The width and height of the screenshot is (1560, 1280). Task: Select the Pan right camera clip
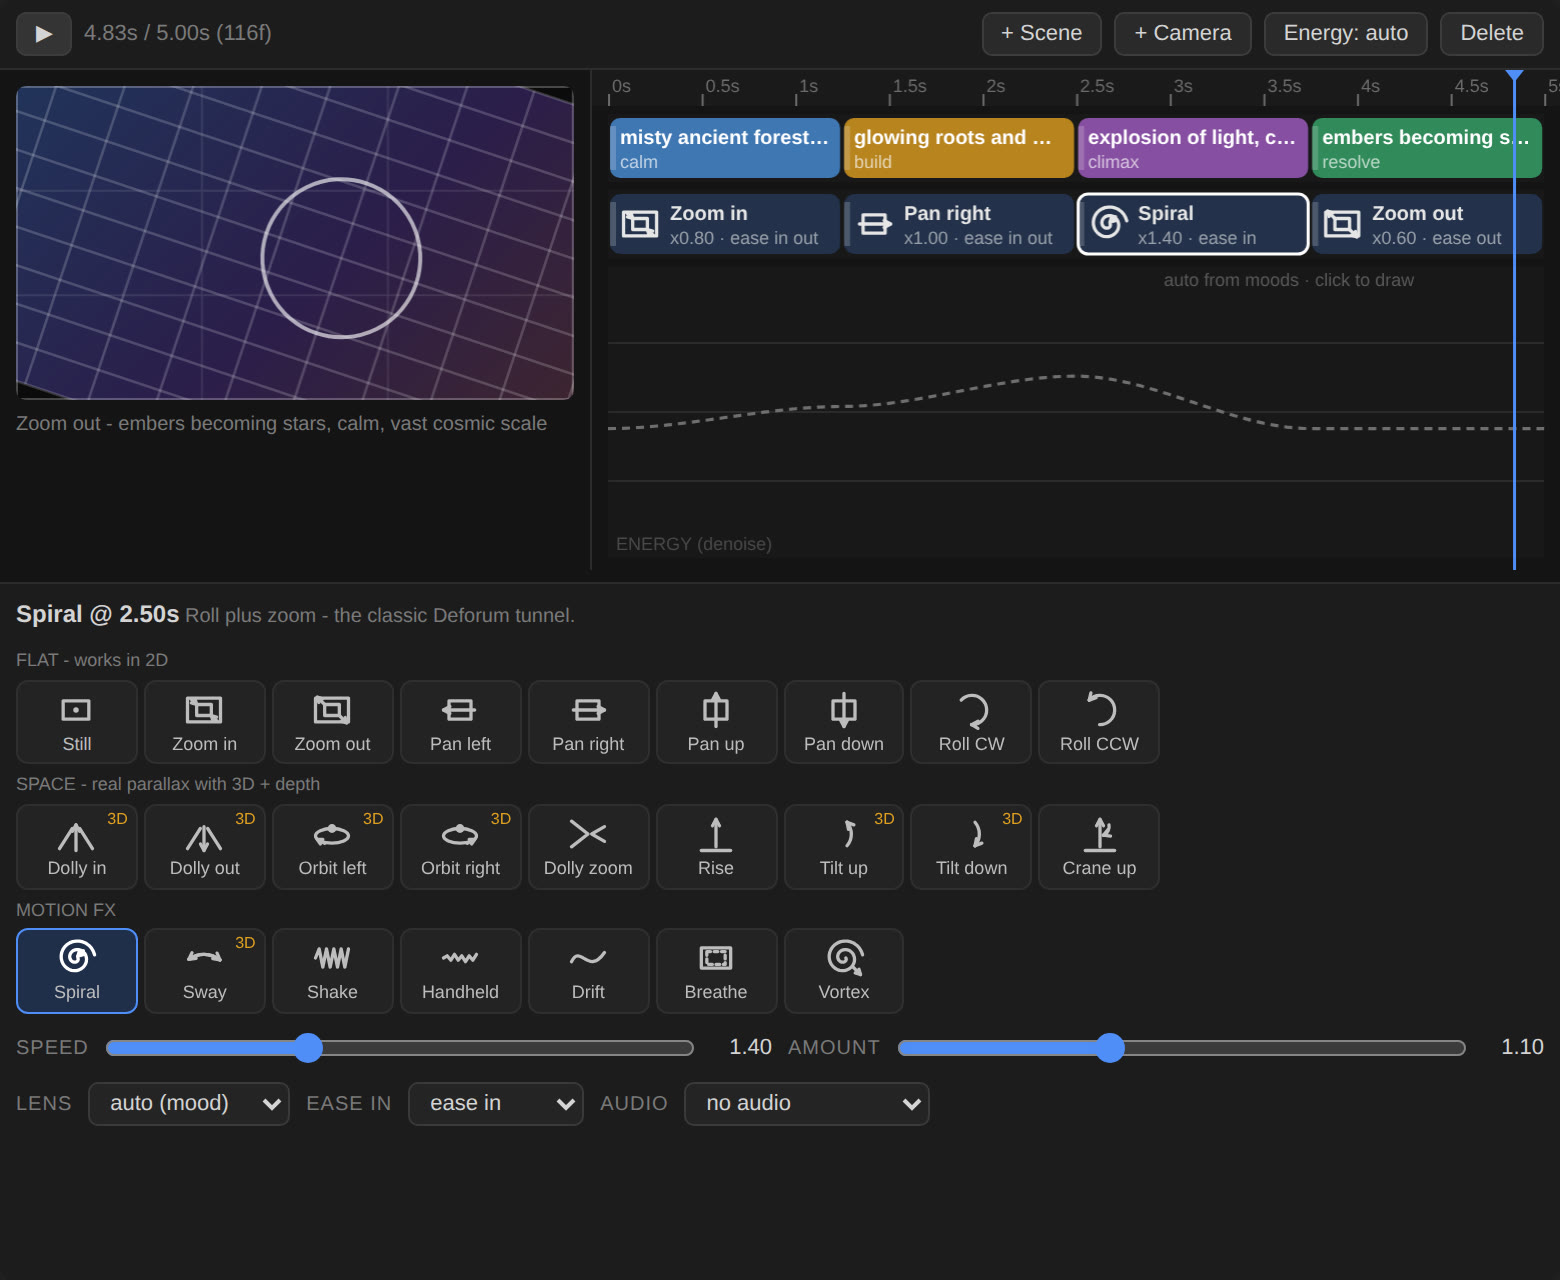point(959,224)
